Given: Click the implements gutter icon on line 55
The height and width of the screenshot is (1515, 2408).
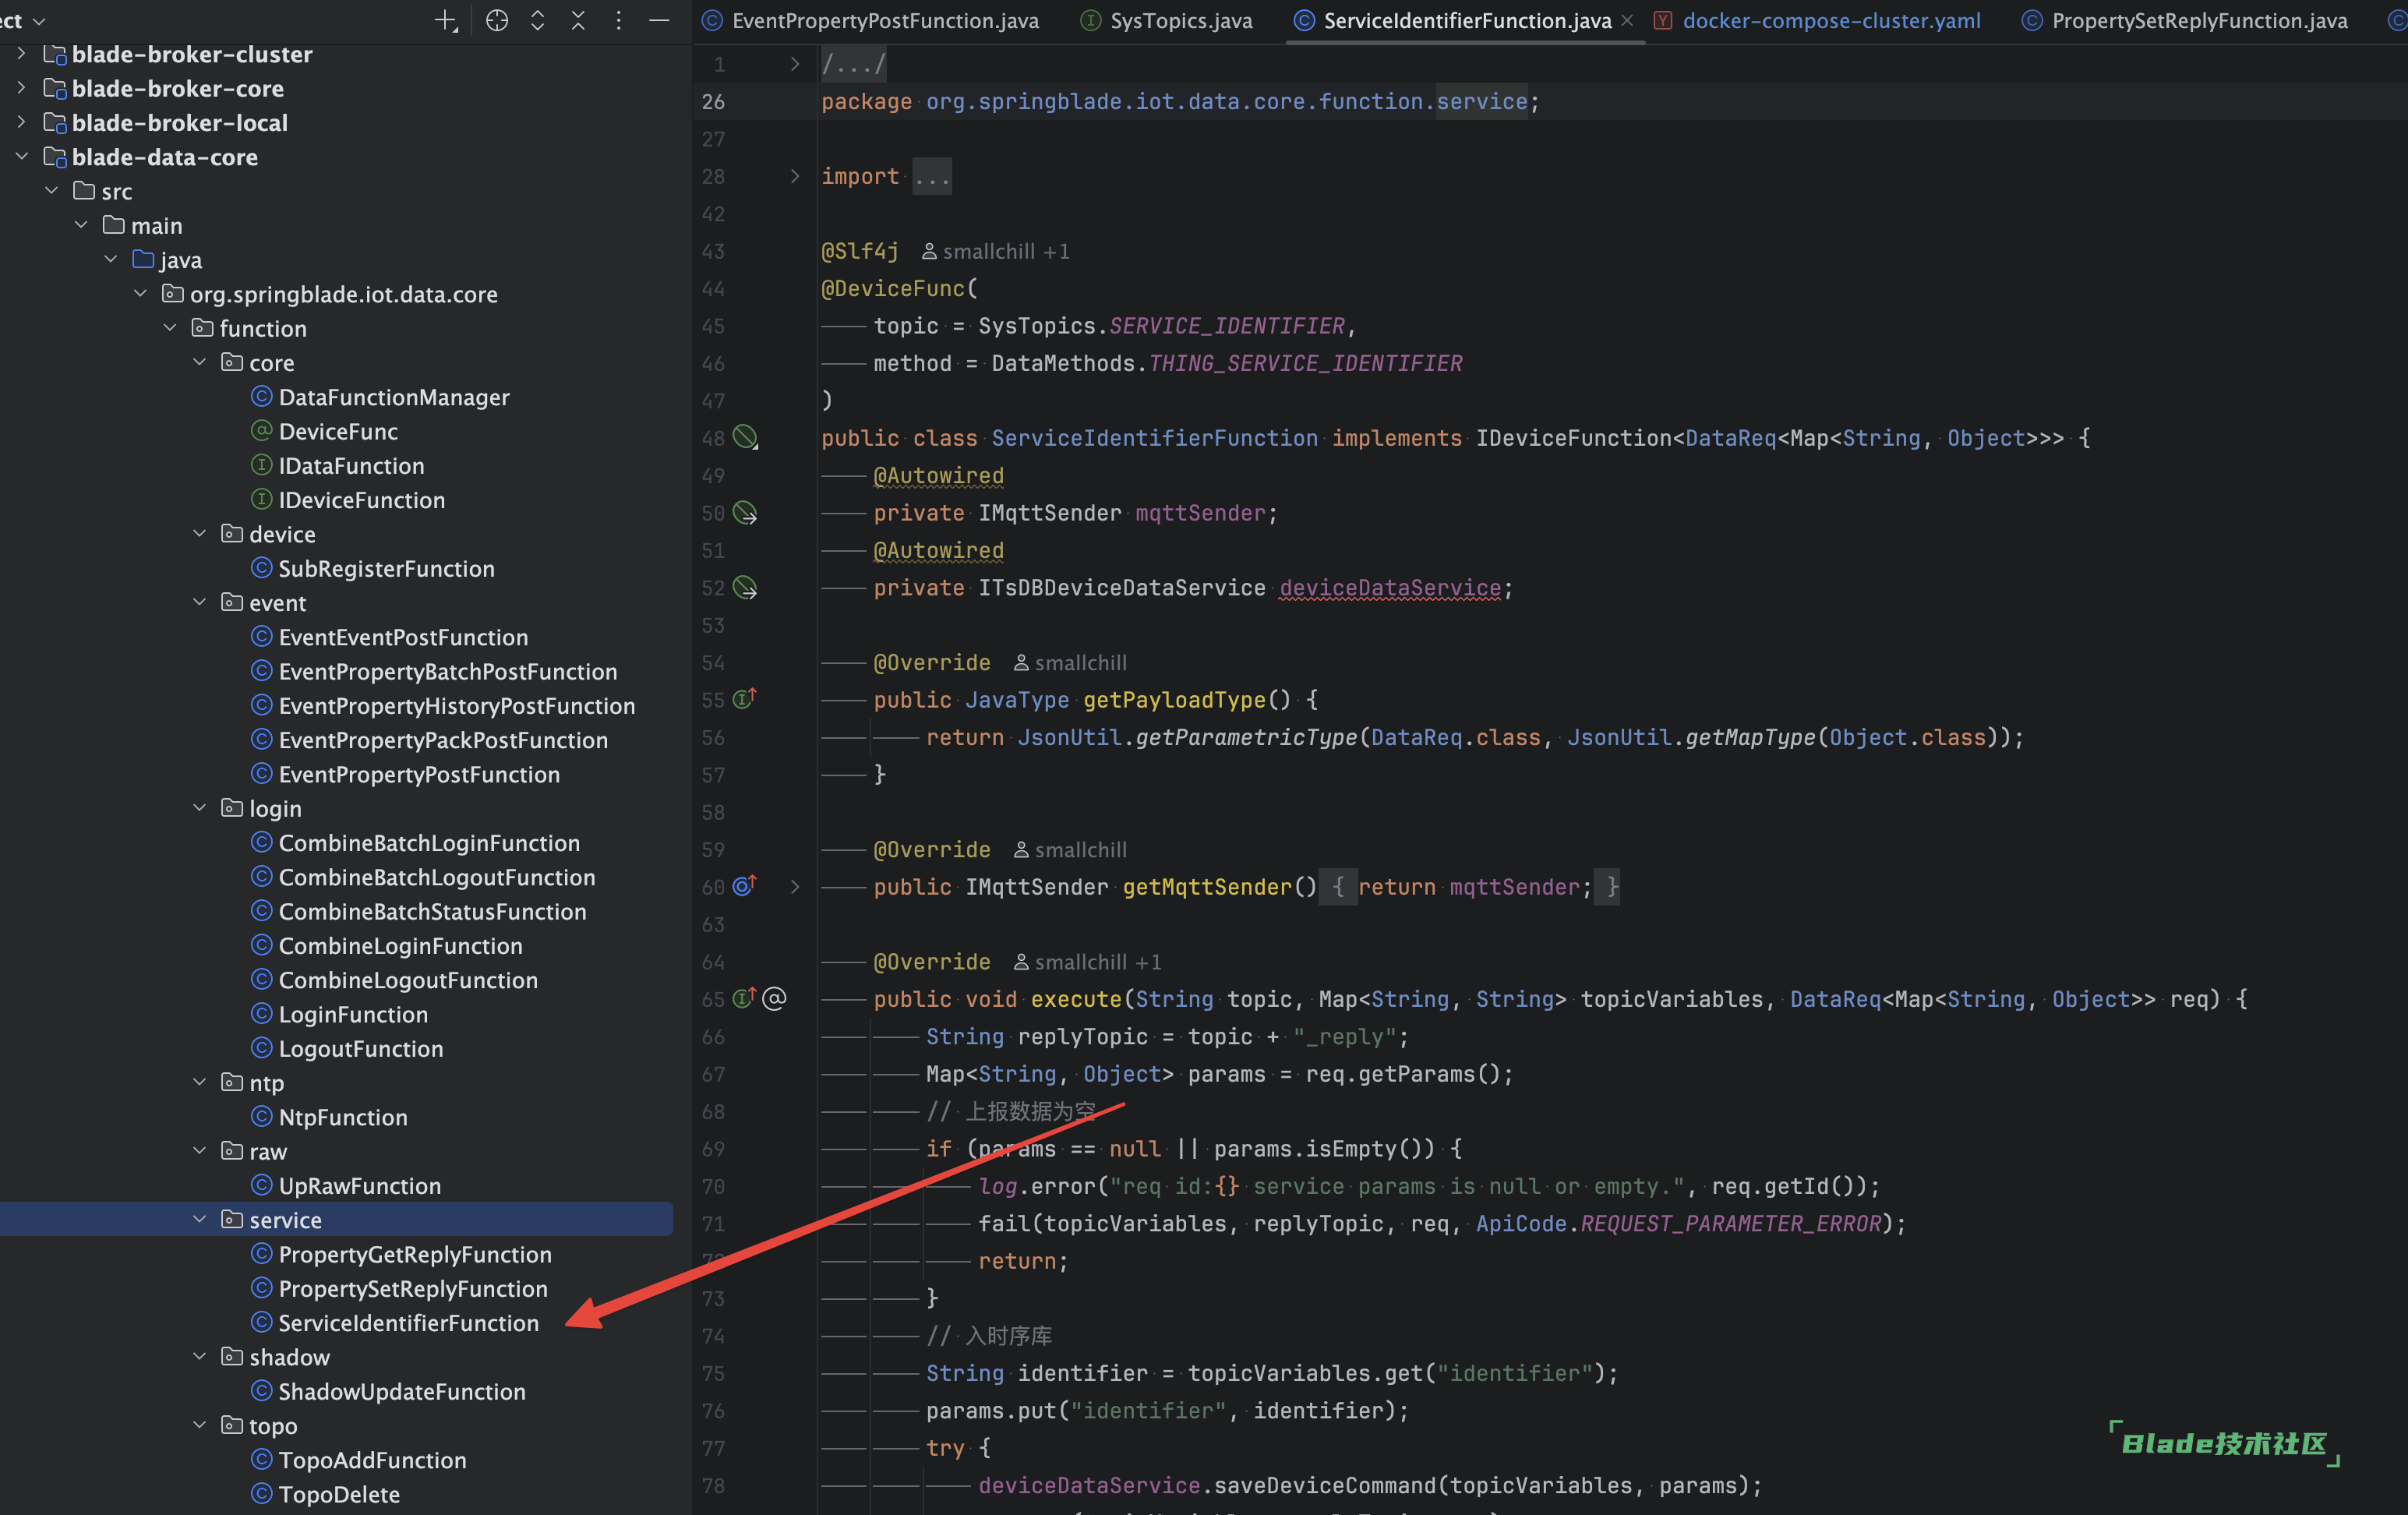Looking at the screenshot, I should (745, 699).
